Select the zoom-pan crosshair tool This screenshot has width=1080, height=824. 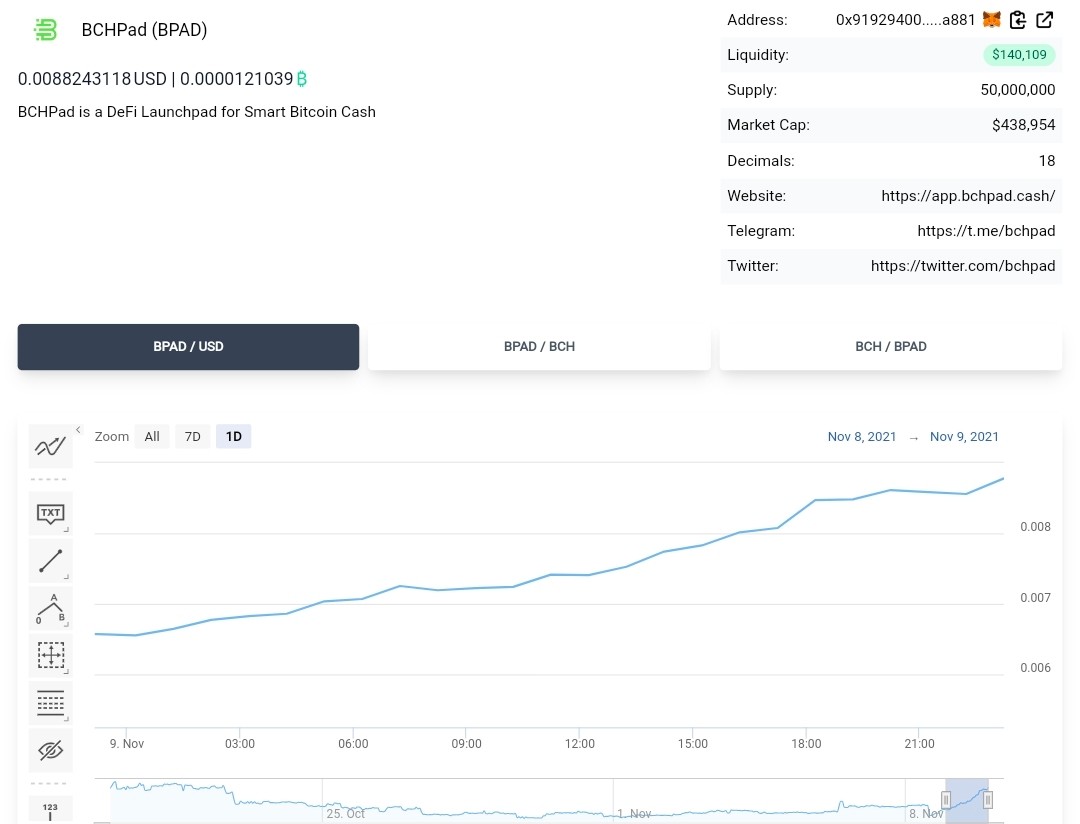pyautogui.click(x=50, y=655)
